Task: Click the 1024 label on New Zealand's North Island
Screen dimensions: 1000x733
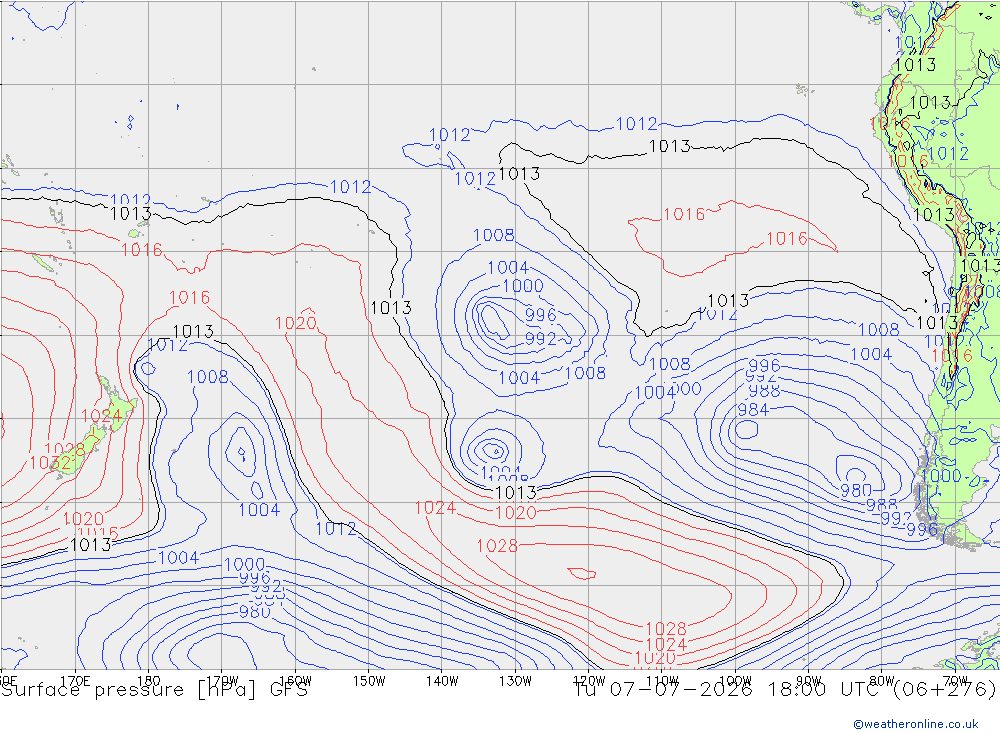Action: coord(101,417)
